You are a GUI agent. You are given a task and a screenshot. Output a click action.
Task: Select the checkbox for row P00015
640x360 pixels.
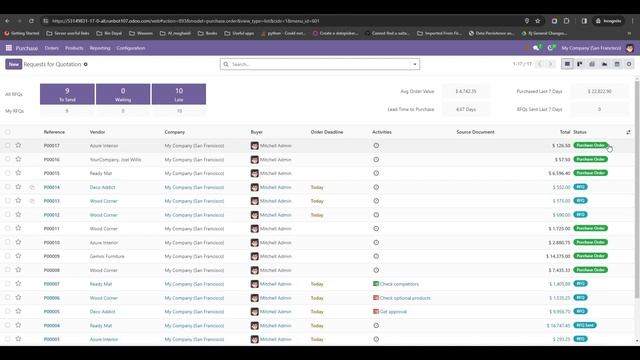click(8, 173)
